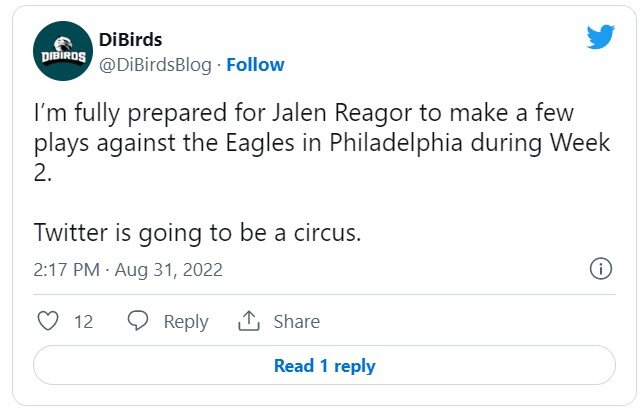Follow the DiBirds account
Screen dimensions: 642x412
click(255, 64)
